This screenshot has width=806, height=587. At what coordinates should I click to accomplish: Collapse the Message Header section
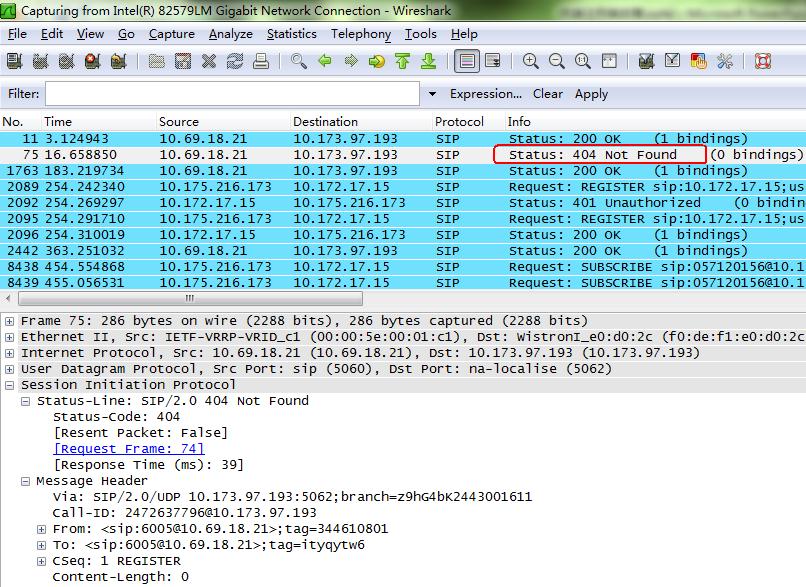[x=25, y=481]
